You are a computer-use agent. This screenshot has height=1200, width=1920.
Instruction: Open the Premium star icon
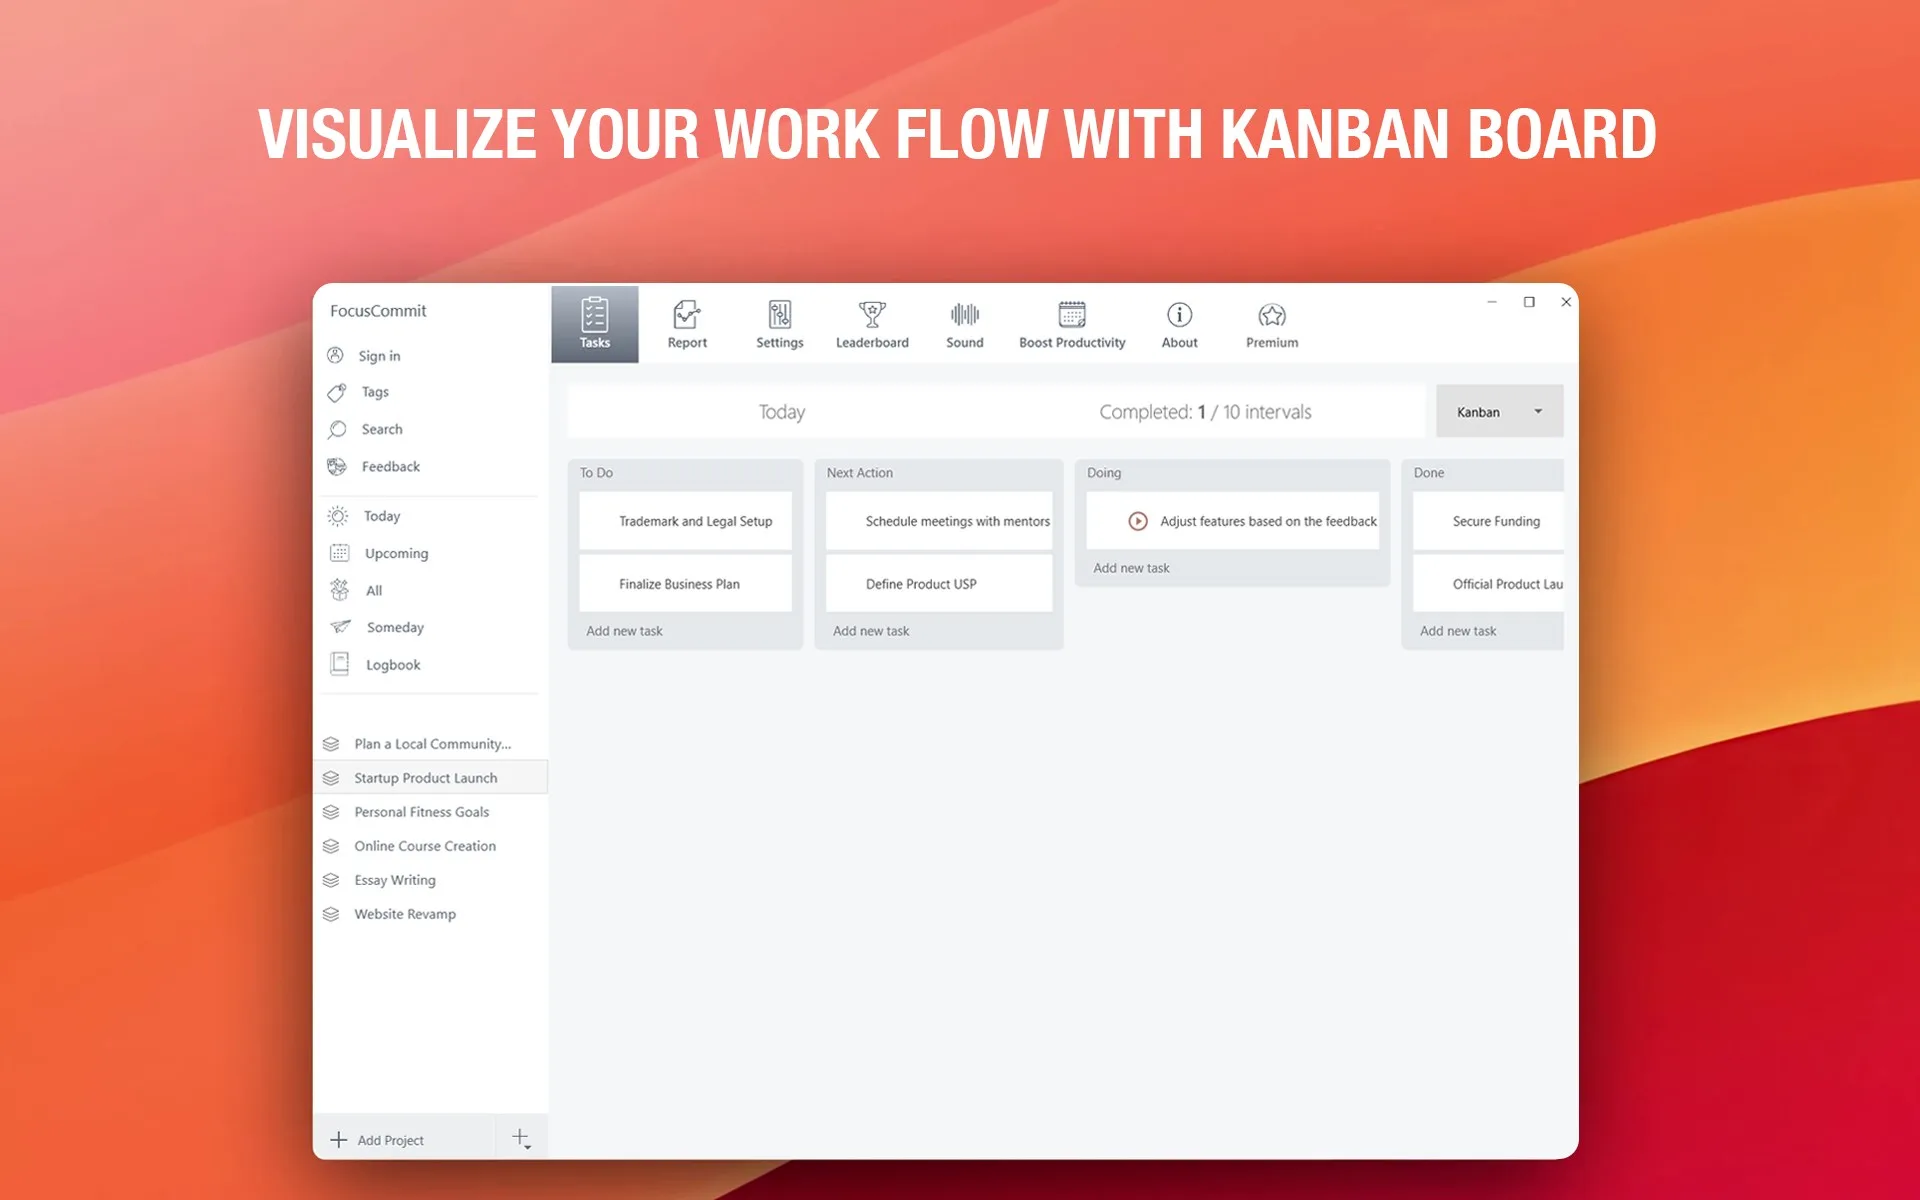pyautogui.click(x=1272, y=315)
